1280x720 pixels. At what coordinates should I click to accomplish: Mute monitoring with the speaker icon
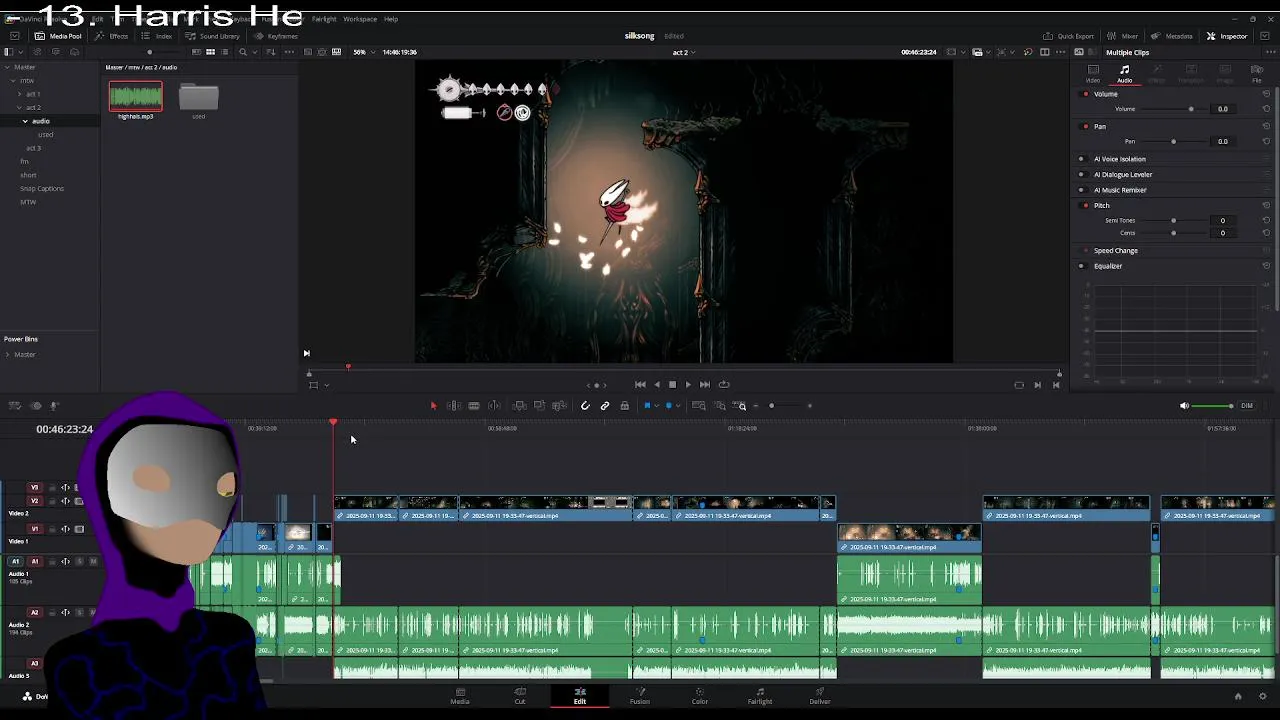tap(1184, 406)
